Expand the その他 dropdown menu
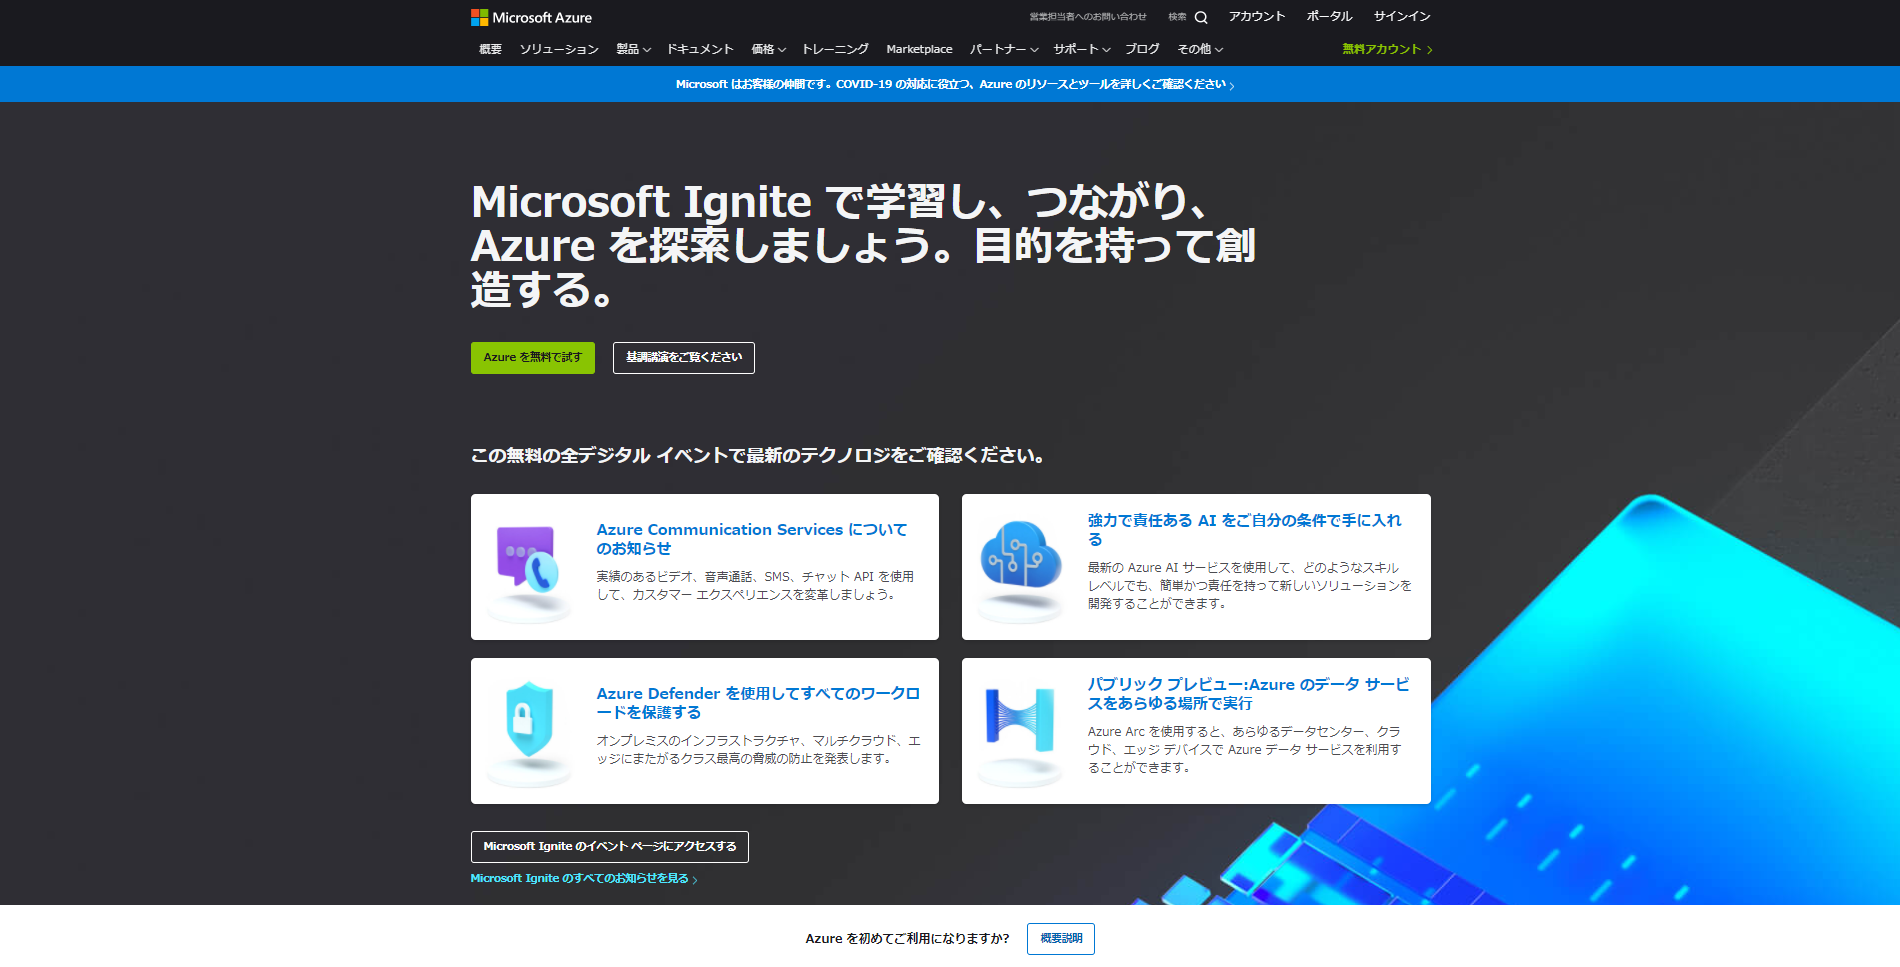The height and width of the screenshot is (967, 1900). click(1200, 49)
